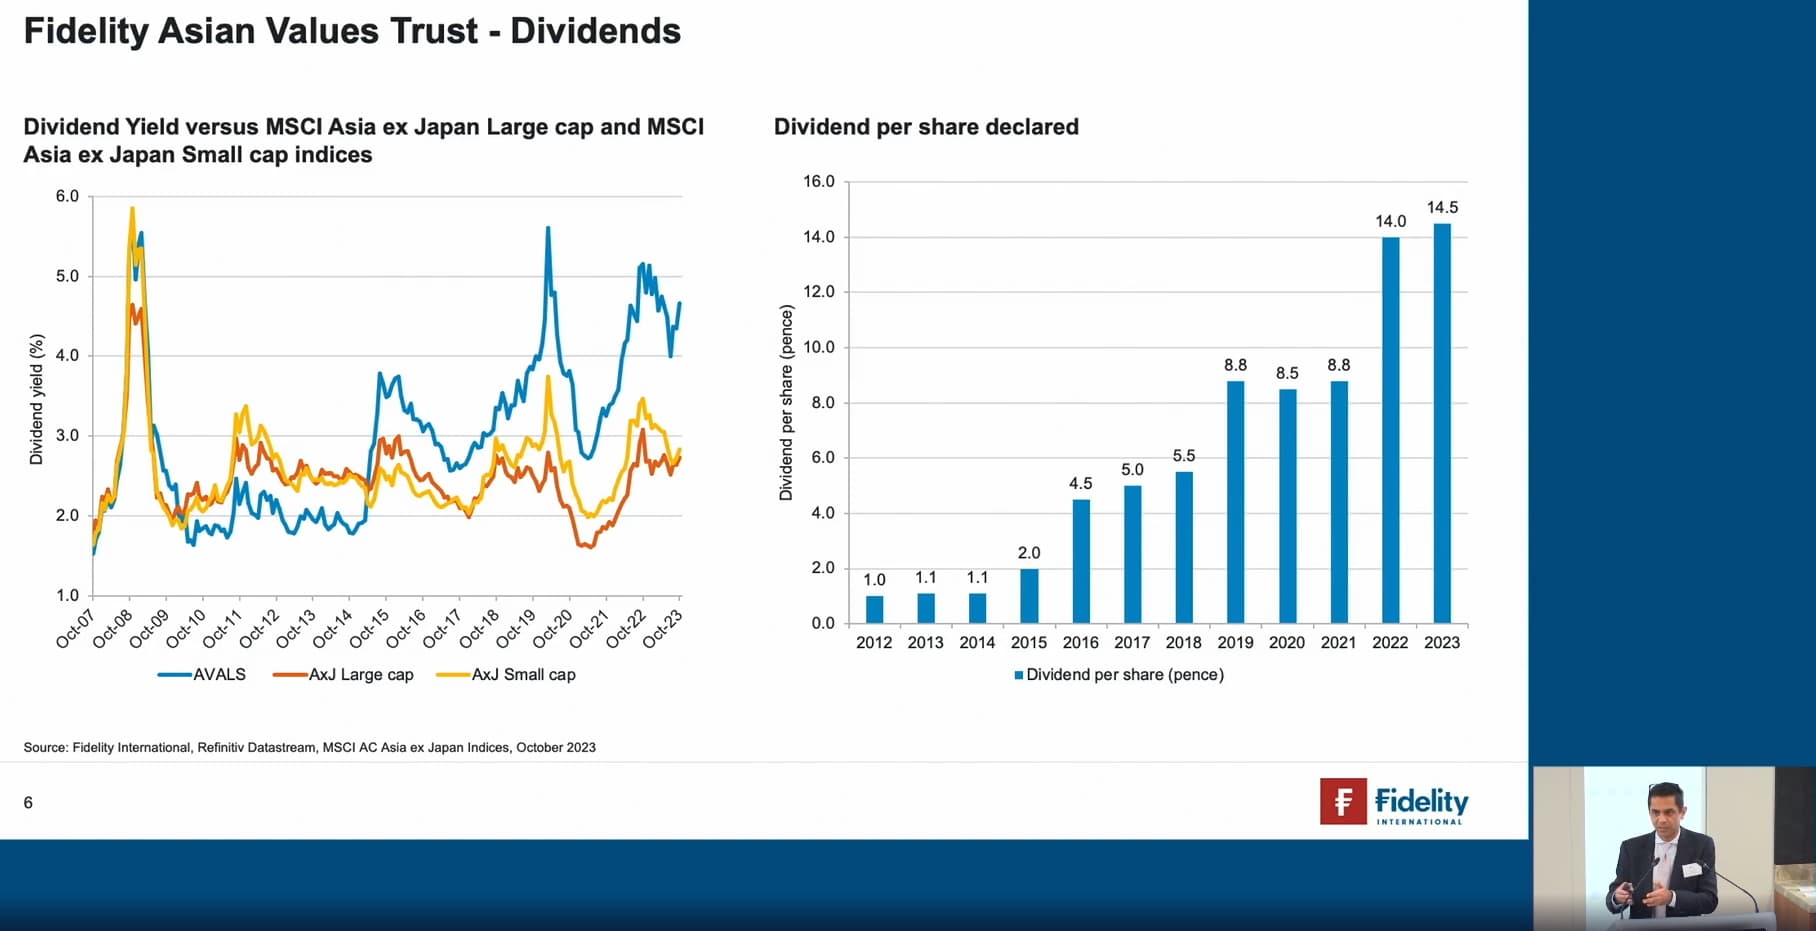Image resolution: width=1816 pixels, height=931 pixels.
Task: Click the AVALS blue legend swatch
Action: (x=174, y=675)
